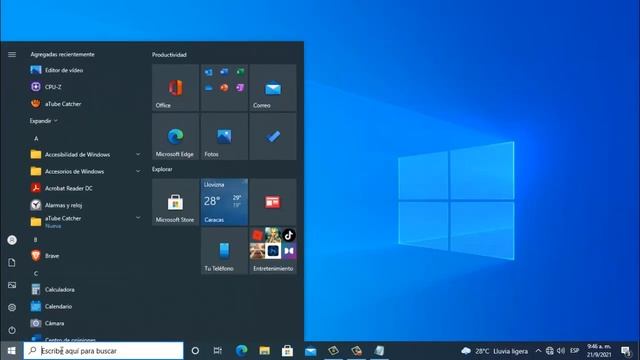Click the Cortana circle on the taskbar
The image size is (640, 360).
coord(195,351)
